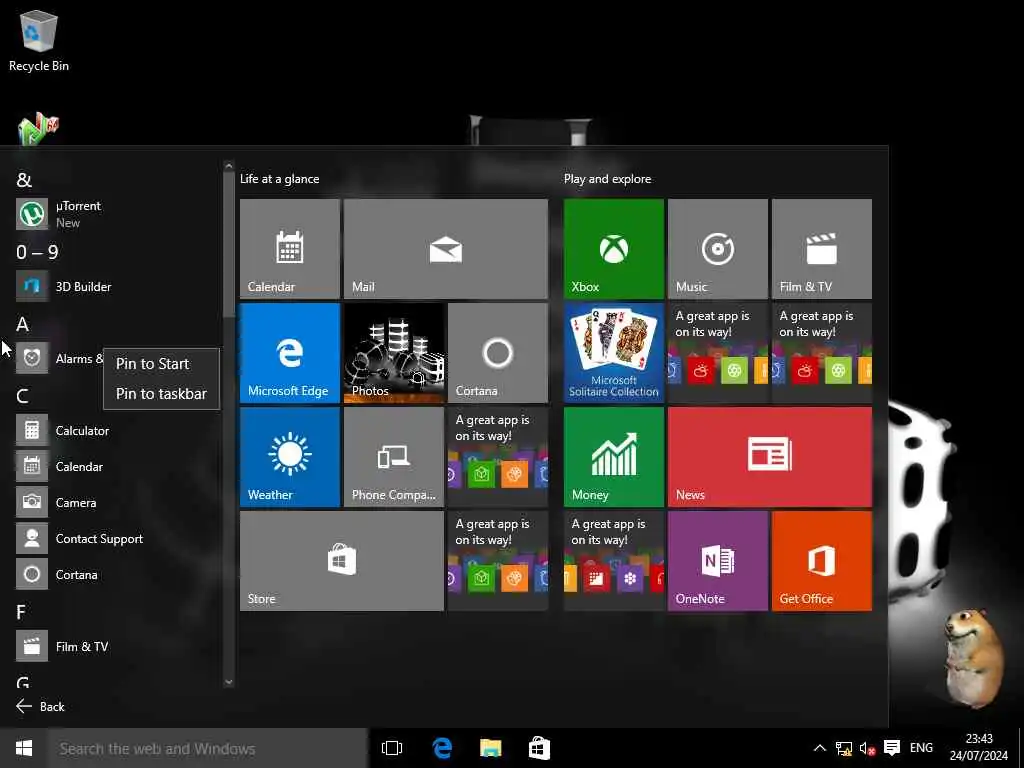Click 'A great app is on its way' tile beside Weather row
Screen dimensions: 1024x768
498,456
